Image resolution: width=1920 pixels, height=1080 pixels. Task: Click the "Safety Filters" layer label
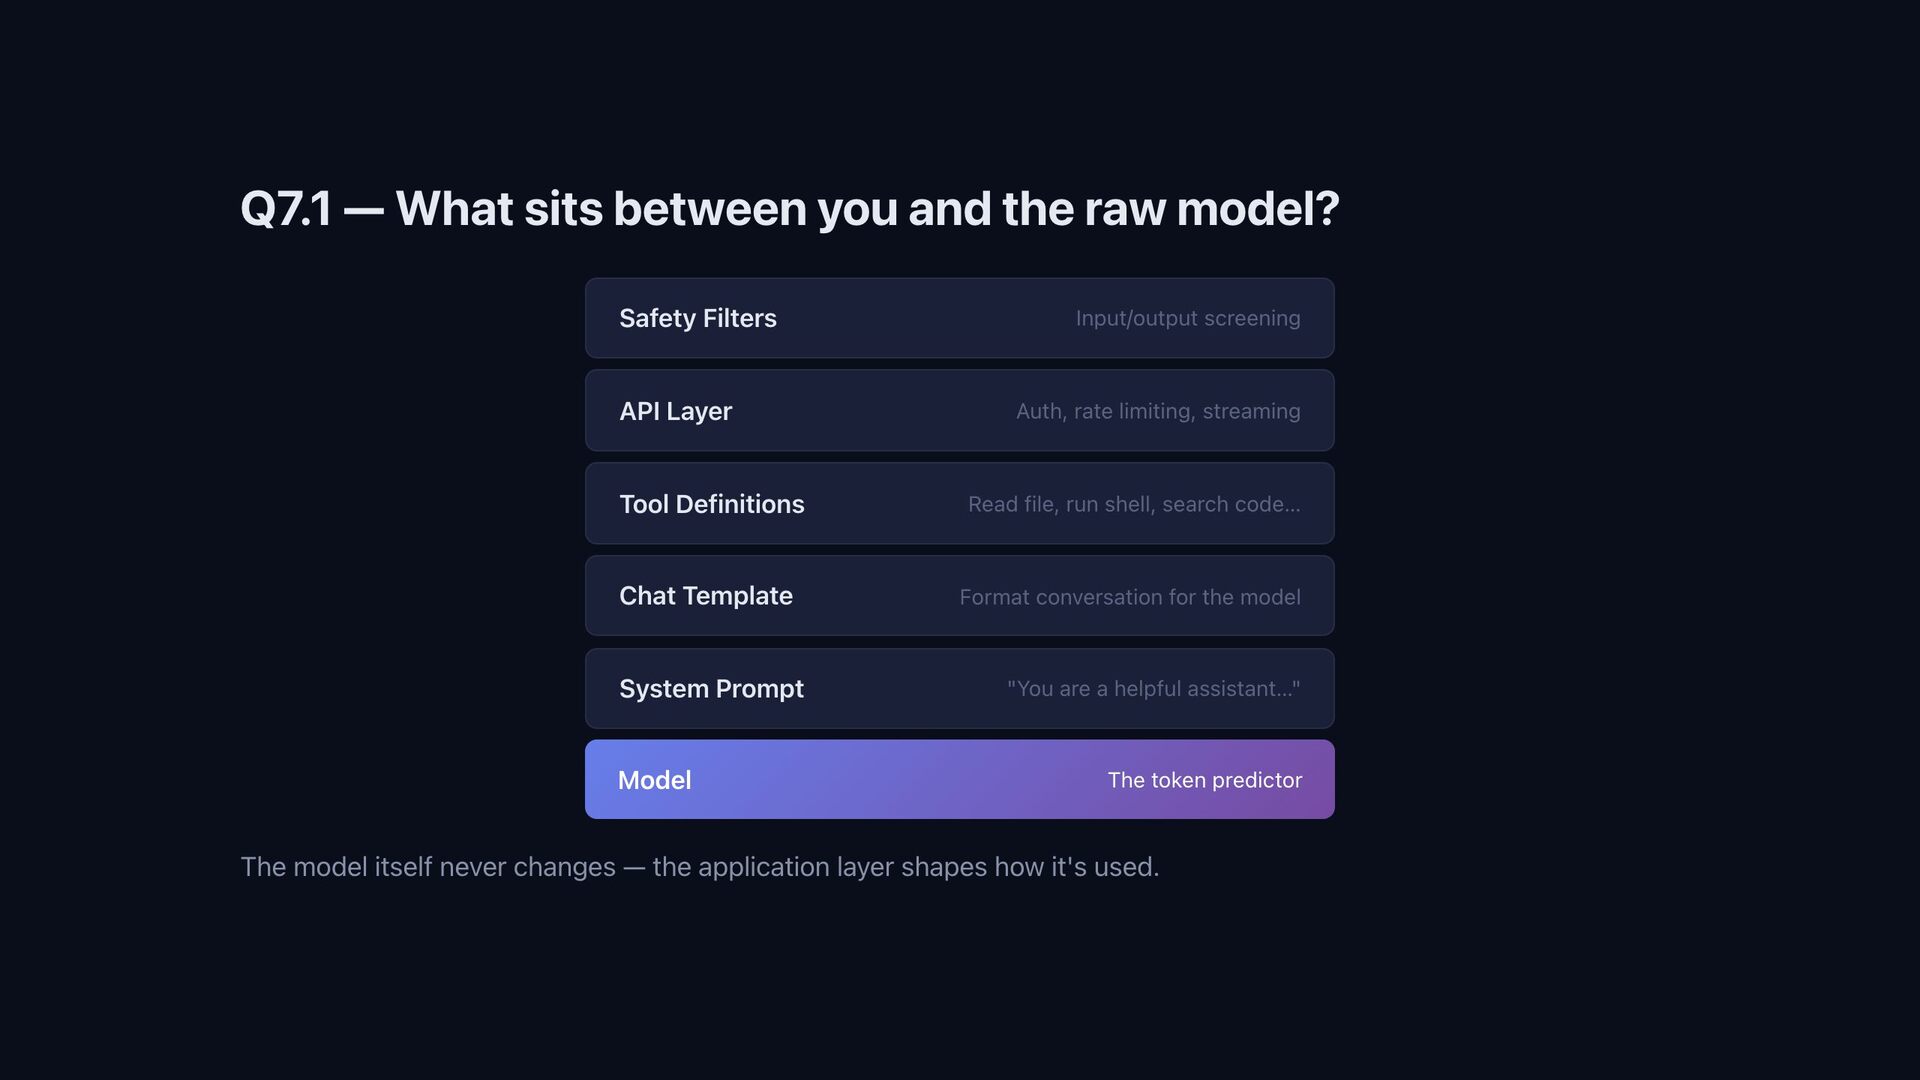click(x=697, y=318)
